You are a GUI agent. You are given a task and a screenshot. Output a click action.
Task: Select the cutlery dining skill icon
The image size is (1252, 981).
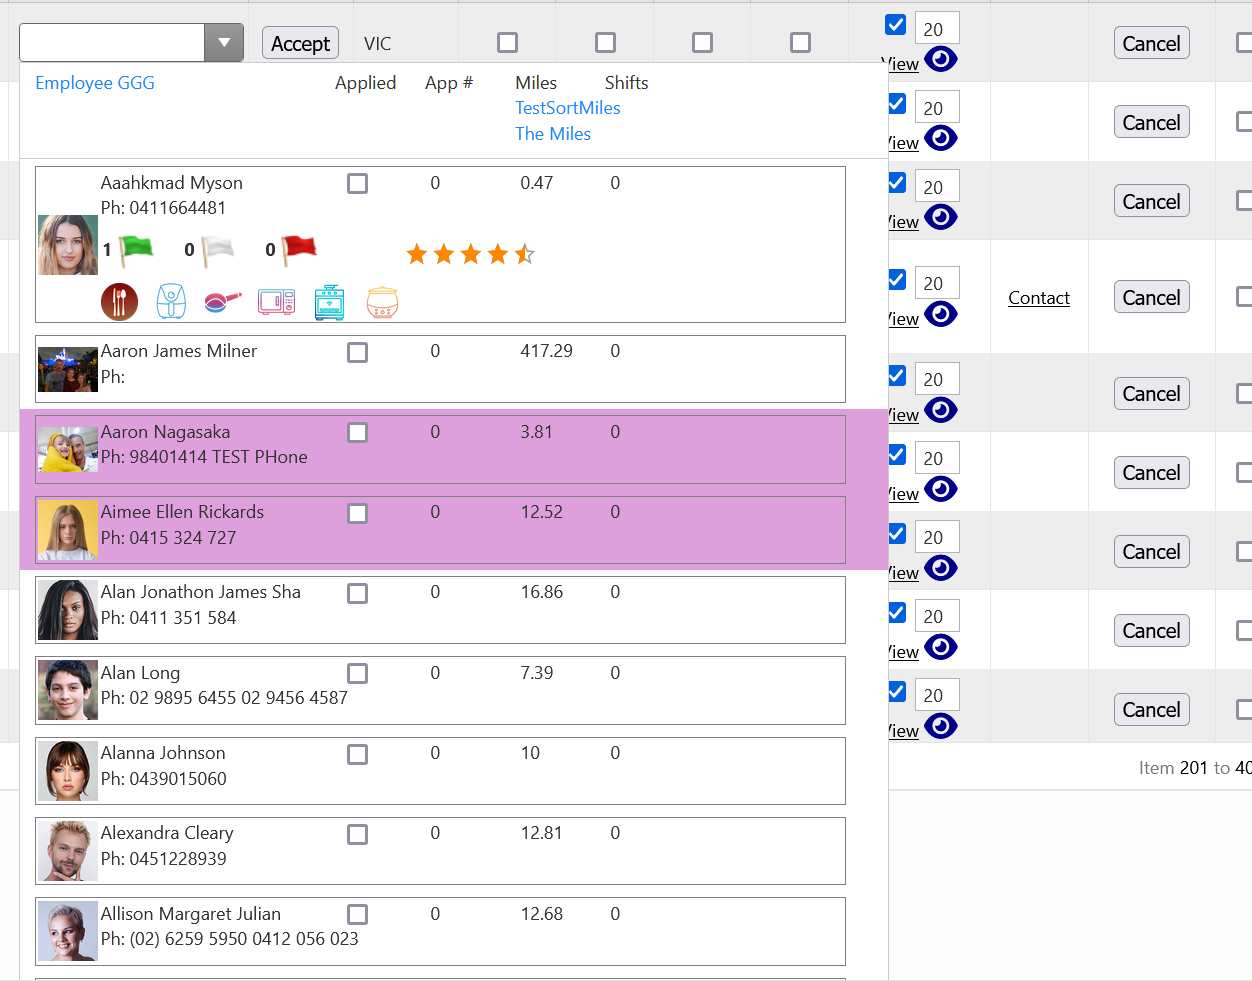point(119,300)
